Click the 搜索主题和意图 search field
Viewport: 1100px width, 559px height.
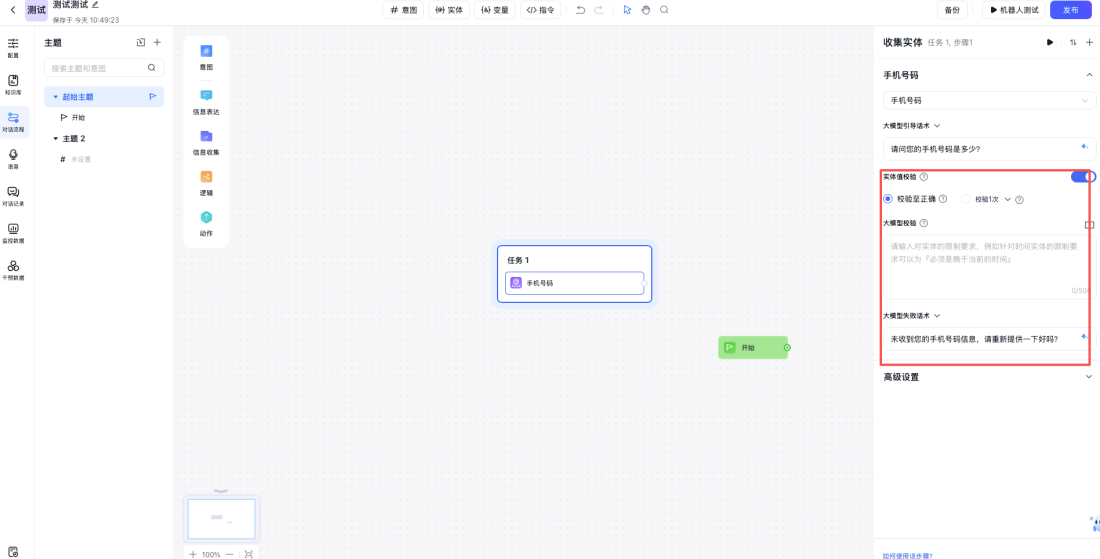(x=96, y=68)
